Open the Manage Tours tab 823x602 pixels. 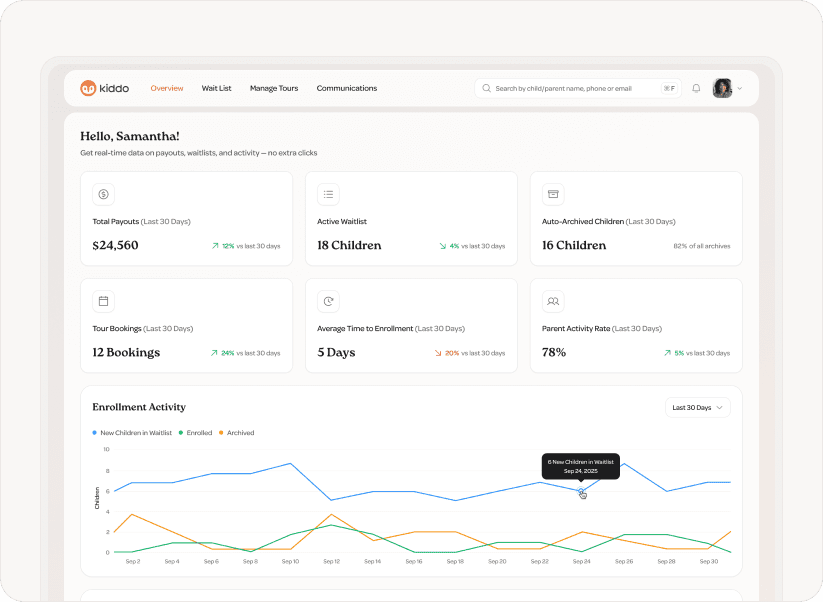point(274,88)
